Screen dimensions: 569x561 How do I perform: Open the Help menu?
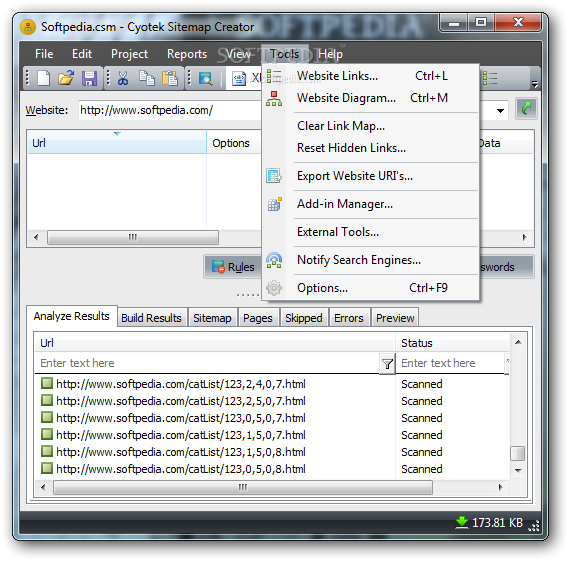(x=330, y=54)
